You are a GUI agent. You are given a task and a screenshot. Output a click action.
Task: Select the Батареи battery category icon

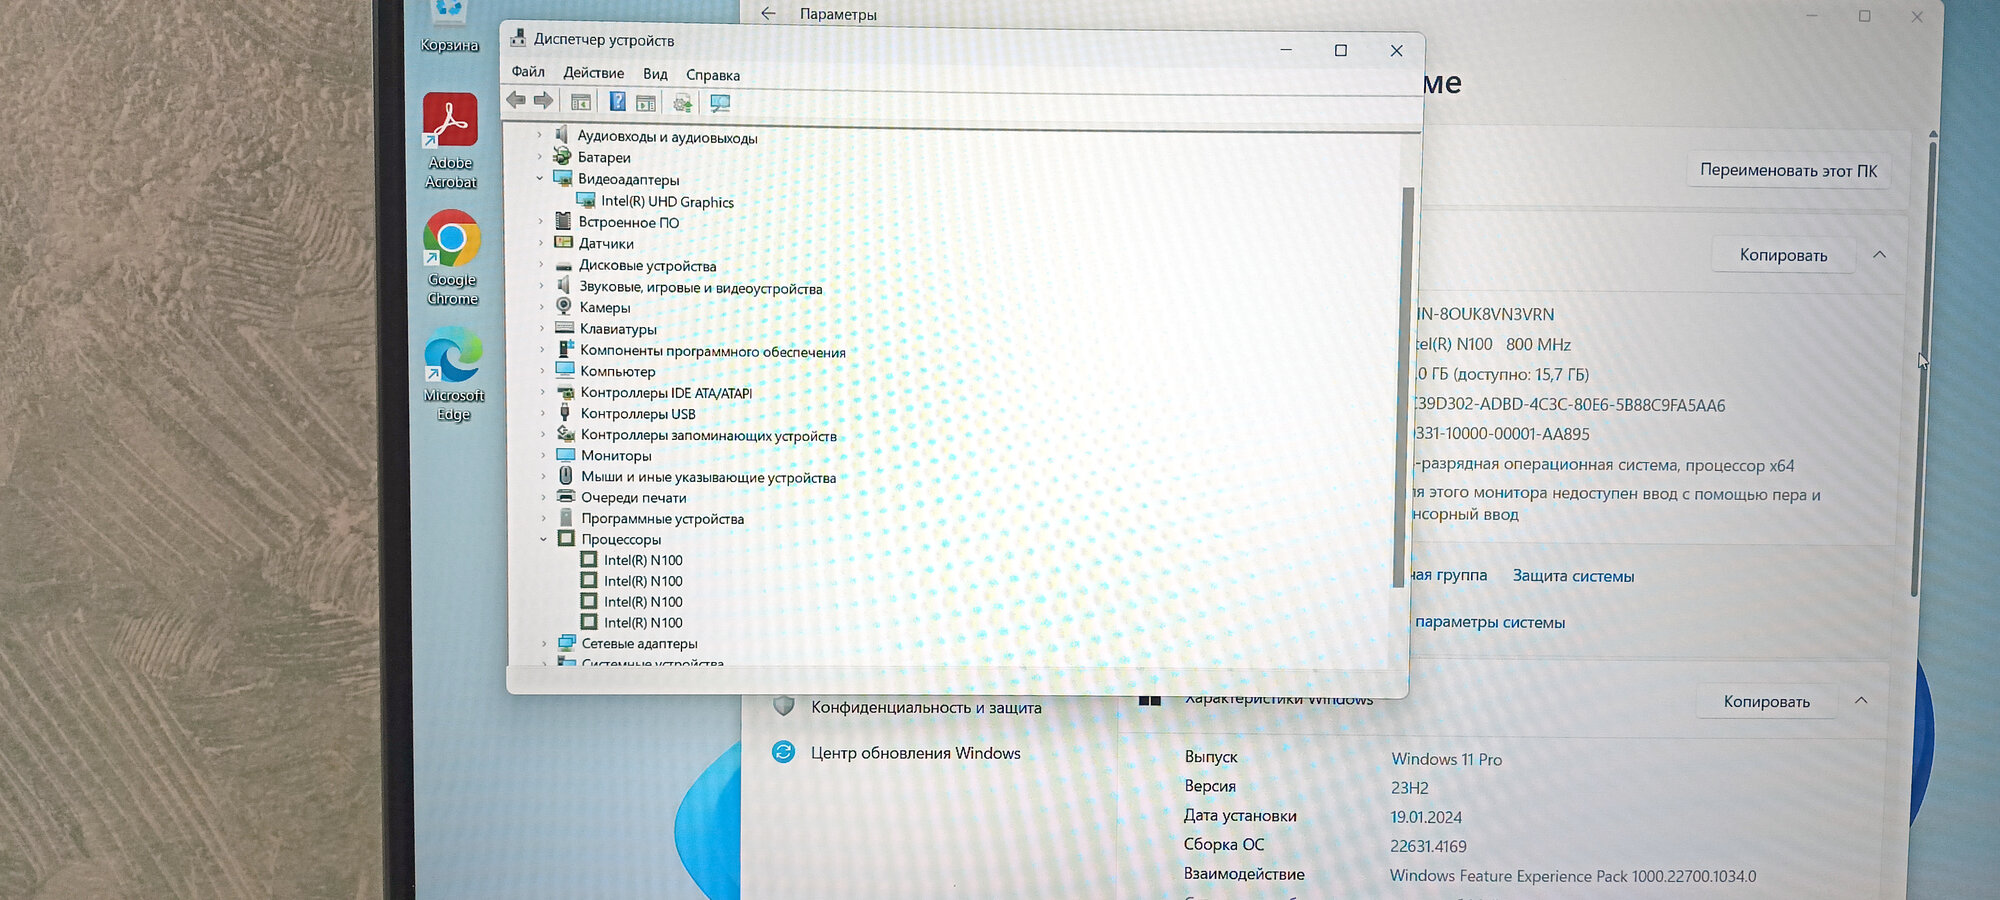[562, 157]
